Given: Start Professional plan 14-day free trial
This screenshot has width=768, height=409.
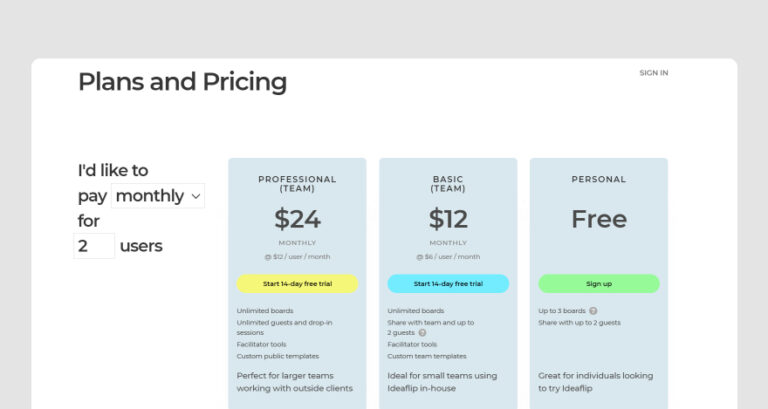Looking at the screenshot, I should pos(297,284).
